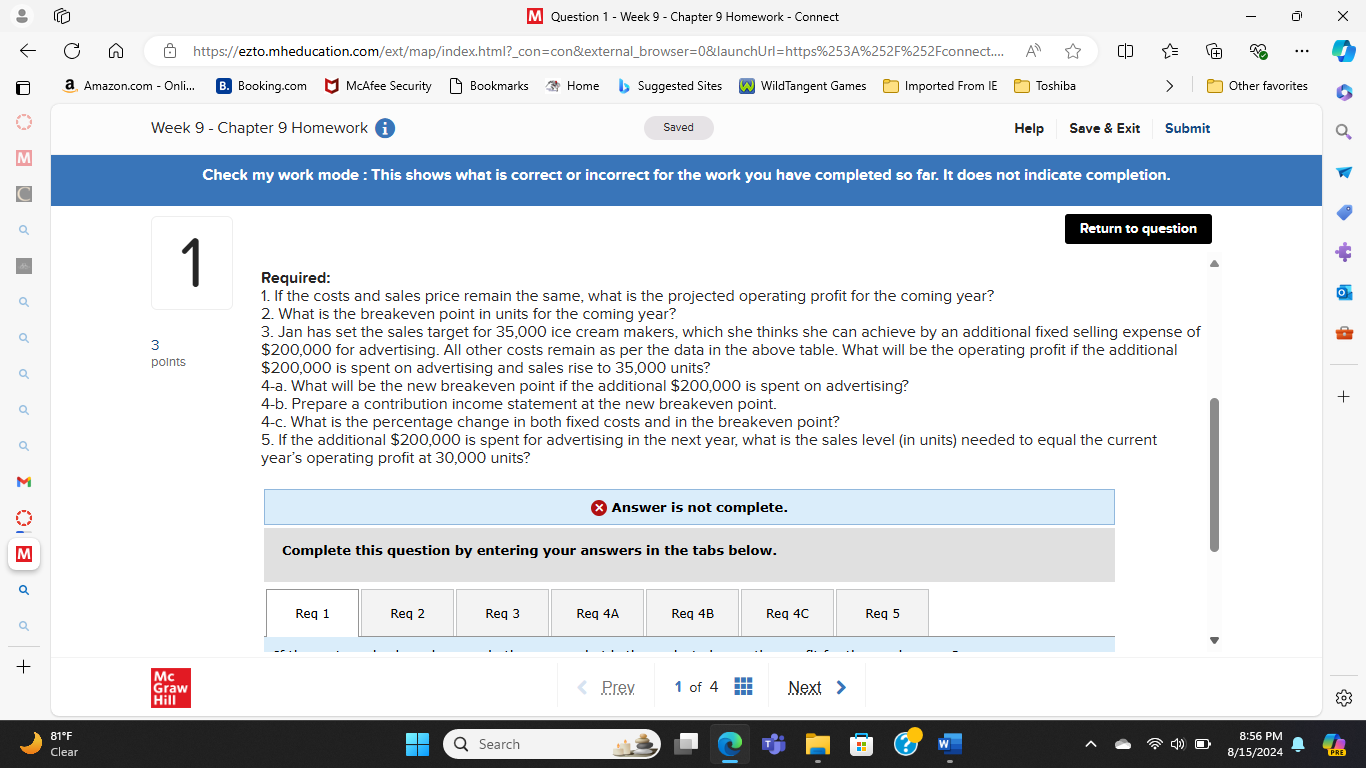Screen dimensions: 1366x768
Task: Open Word from the taskbar
Action: (948, 744)
